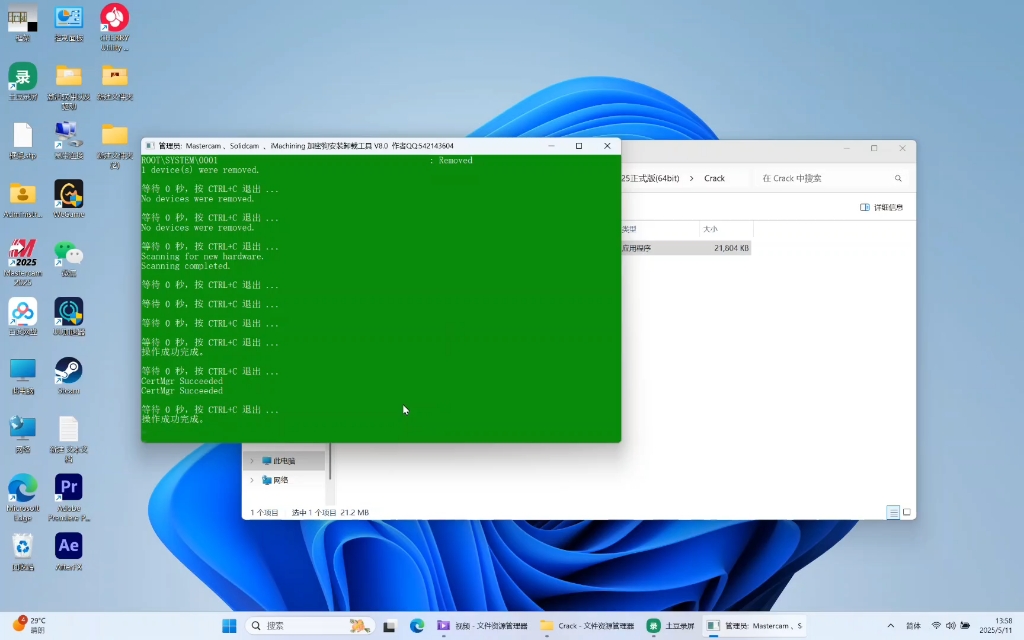Open Microsoft Edge from the taskbar
1024x640 pixels.
pos(417,626)
